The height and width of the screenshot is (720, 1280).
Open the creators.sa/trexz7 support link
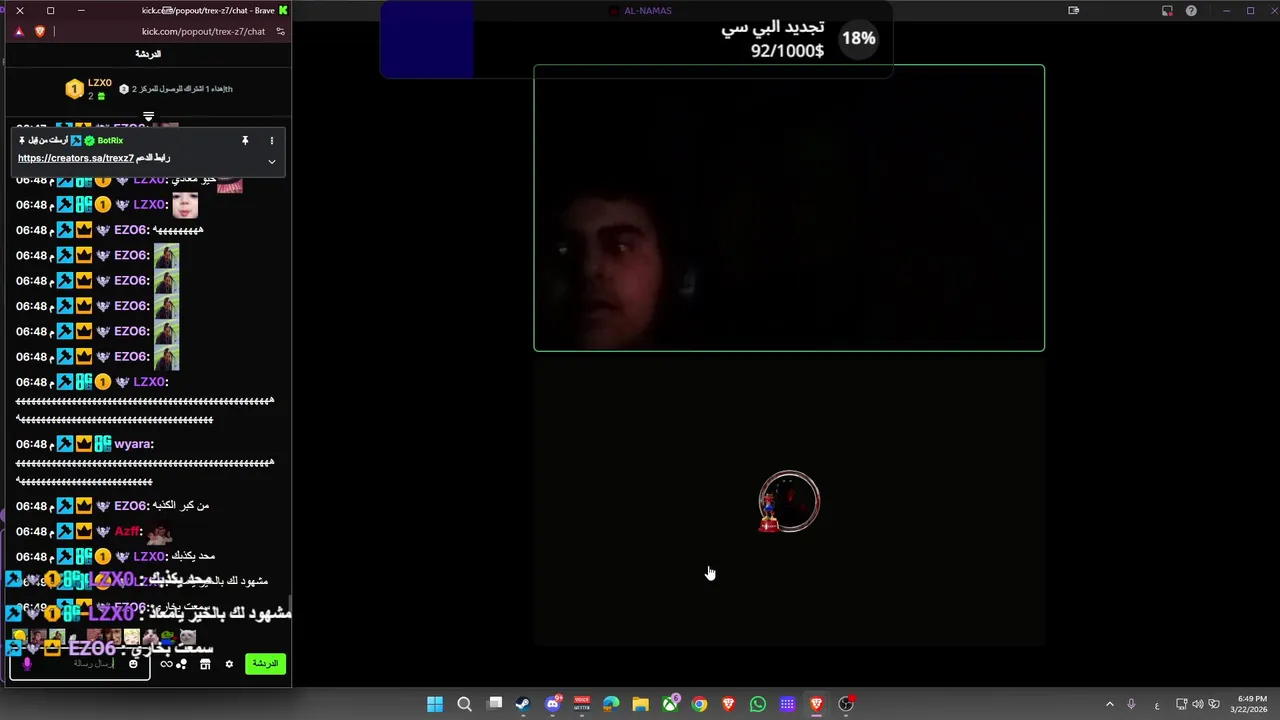pos(75,158)
